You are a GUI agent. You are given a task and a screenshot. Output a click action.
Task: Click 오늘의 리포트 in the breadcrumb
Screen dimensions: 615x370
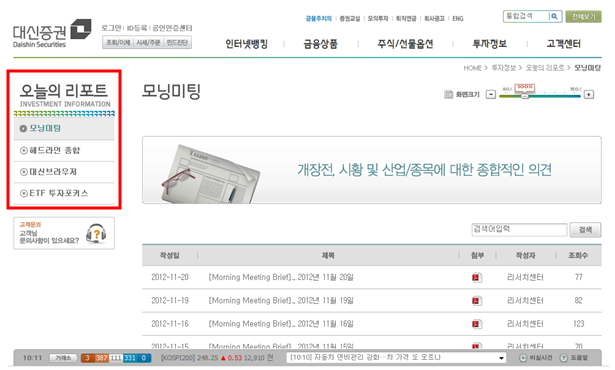click(x=545, y=68)
